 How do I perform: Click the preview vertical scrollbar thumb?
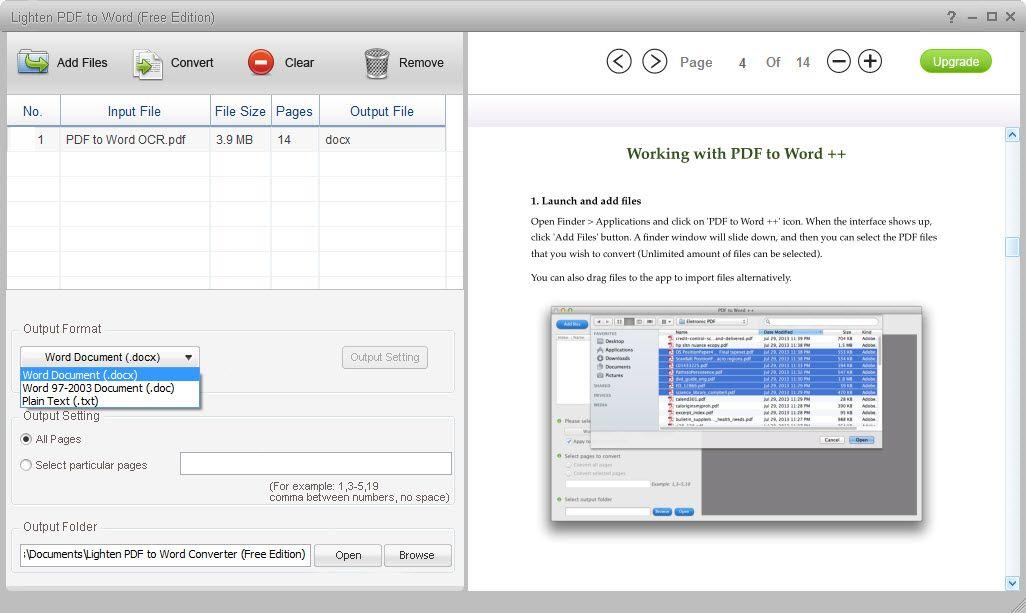(x=1013, y=247)
